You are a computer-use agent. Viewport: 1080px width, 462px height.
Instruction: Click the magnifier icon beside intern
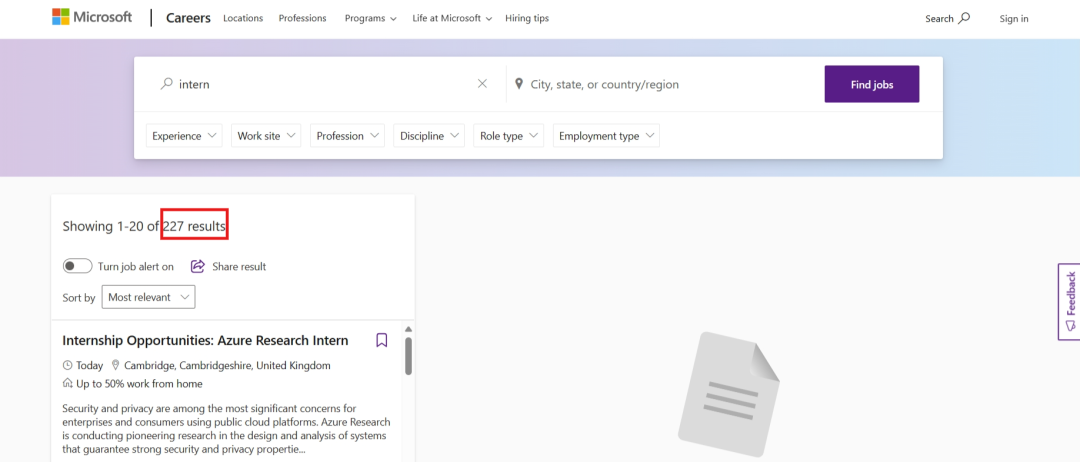167,84
